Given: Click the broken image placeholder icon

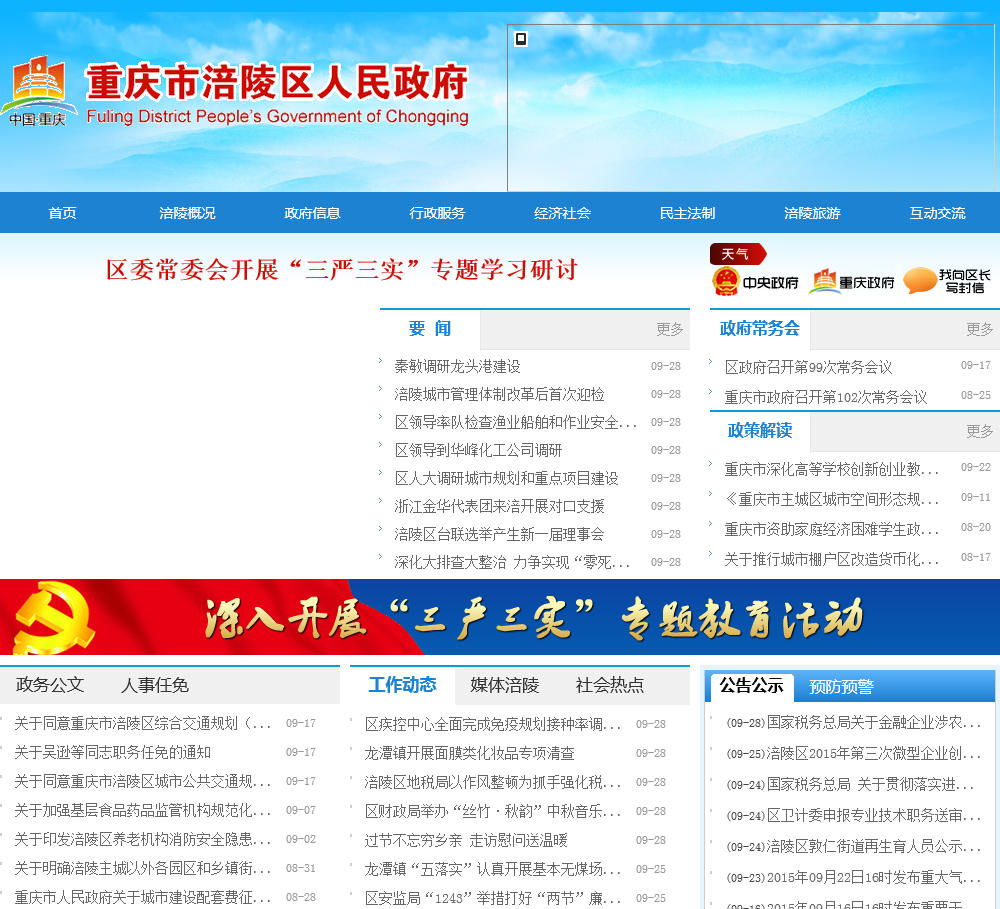Looking at the screenshot, I should click(x=521, y=39).
